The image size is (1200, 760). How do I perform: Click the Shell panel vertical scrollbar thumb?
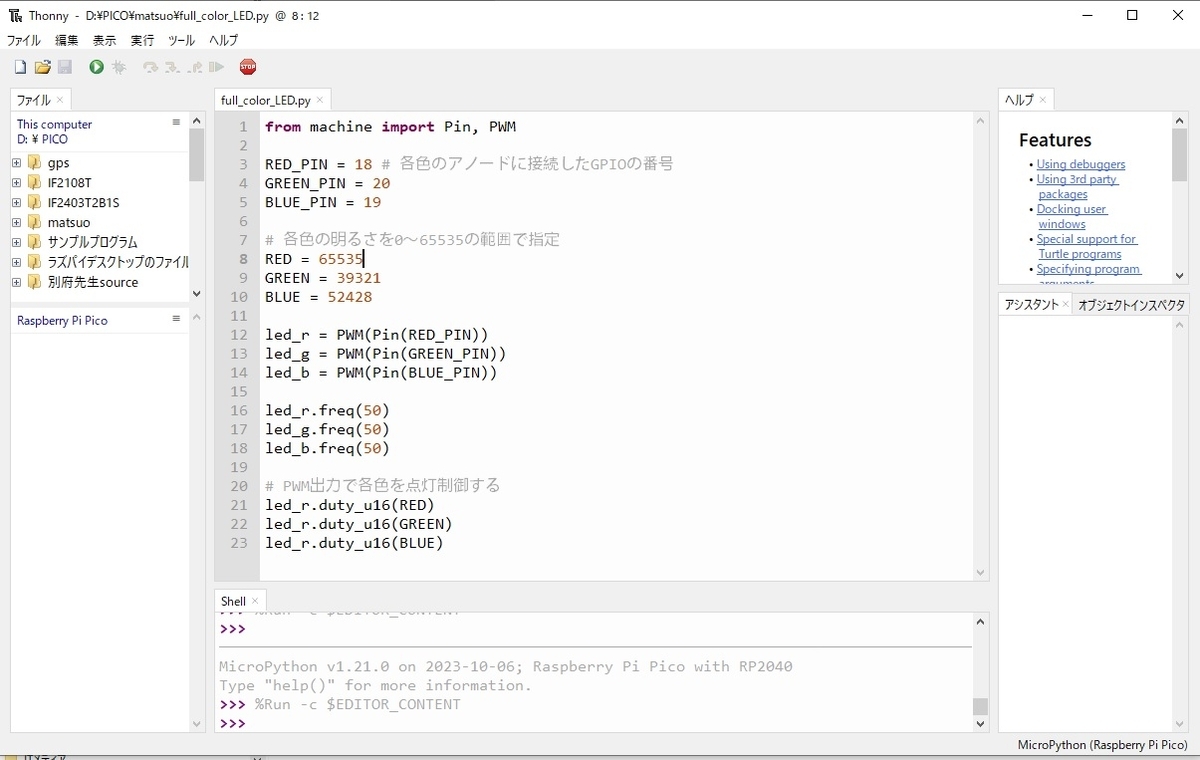(981, 706)
